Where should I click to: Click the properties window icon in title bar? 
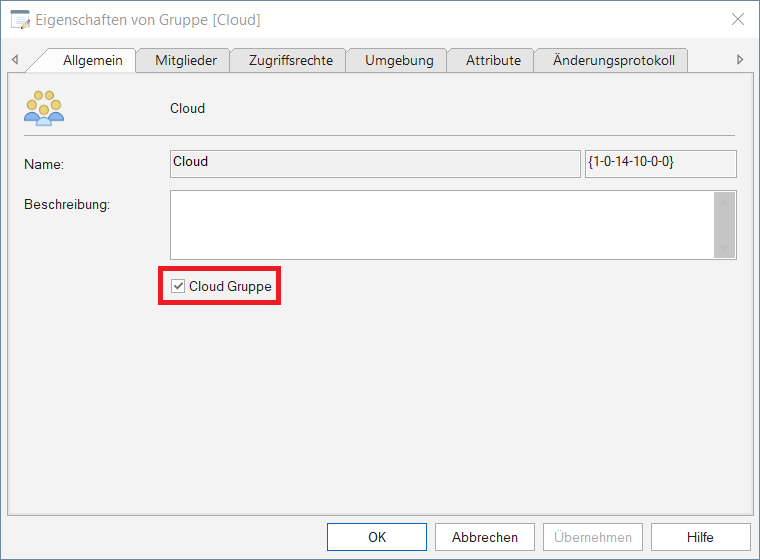[x=20, y=19]
